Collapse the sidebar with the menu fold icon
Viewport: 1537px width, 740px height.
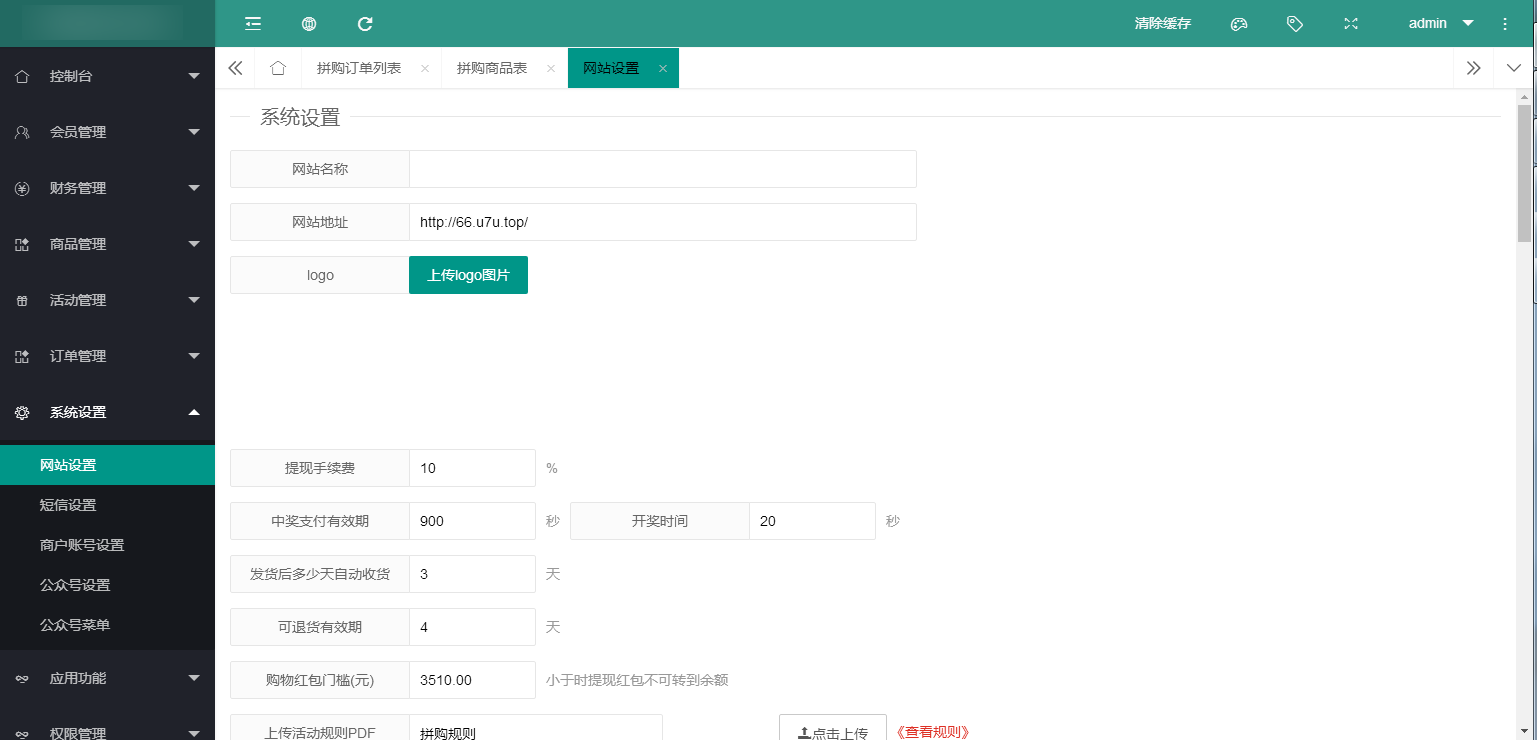tap(253, 23)
